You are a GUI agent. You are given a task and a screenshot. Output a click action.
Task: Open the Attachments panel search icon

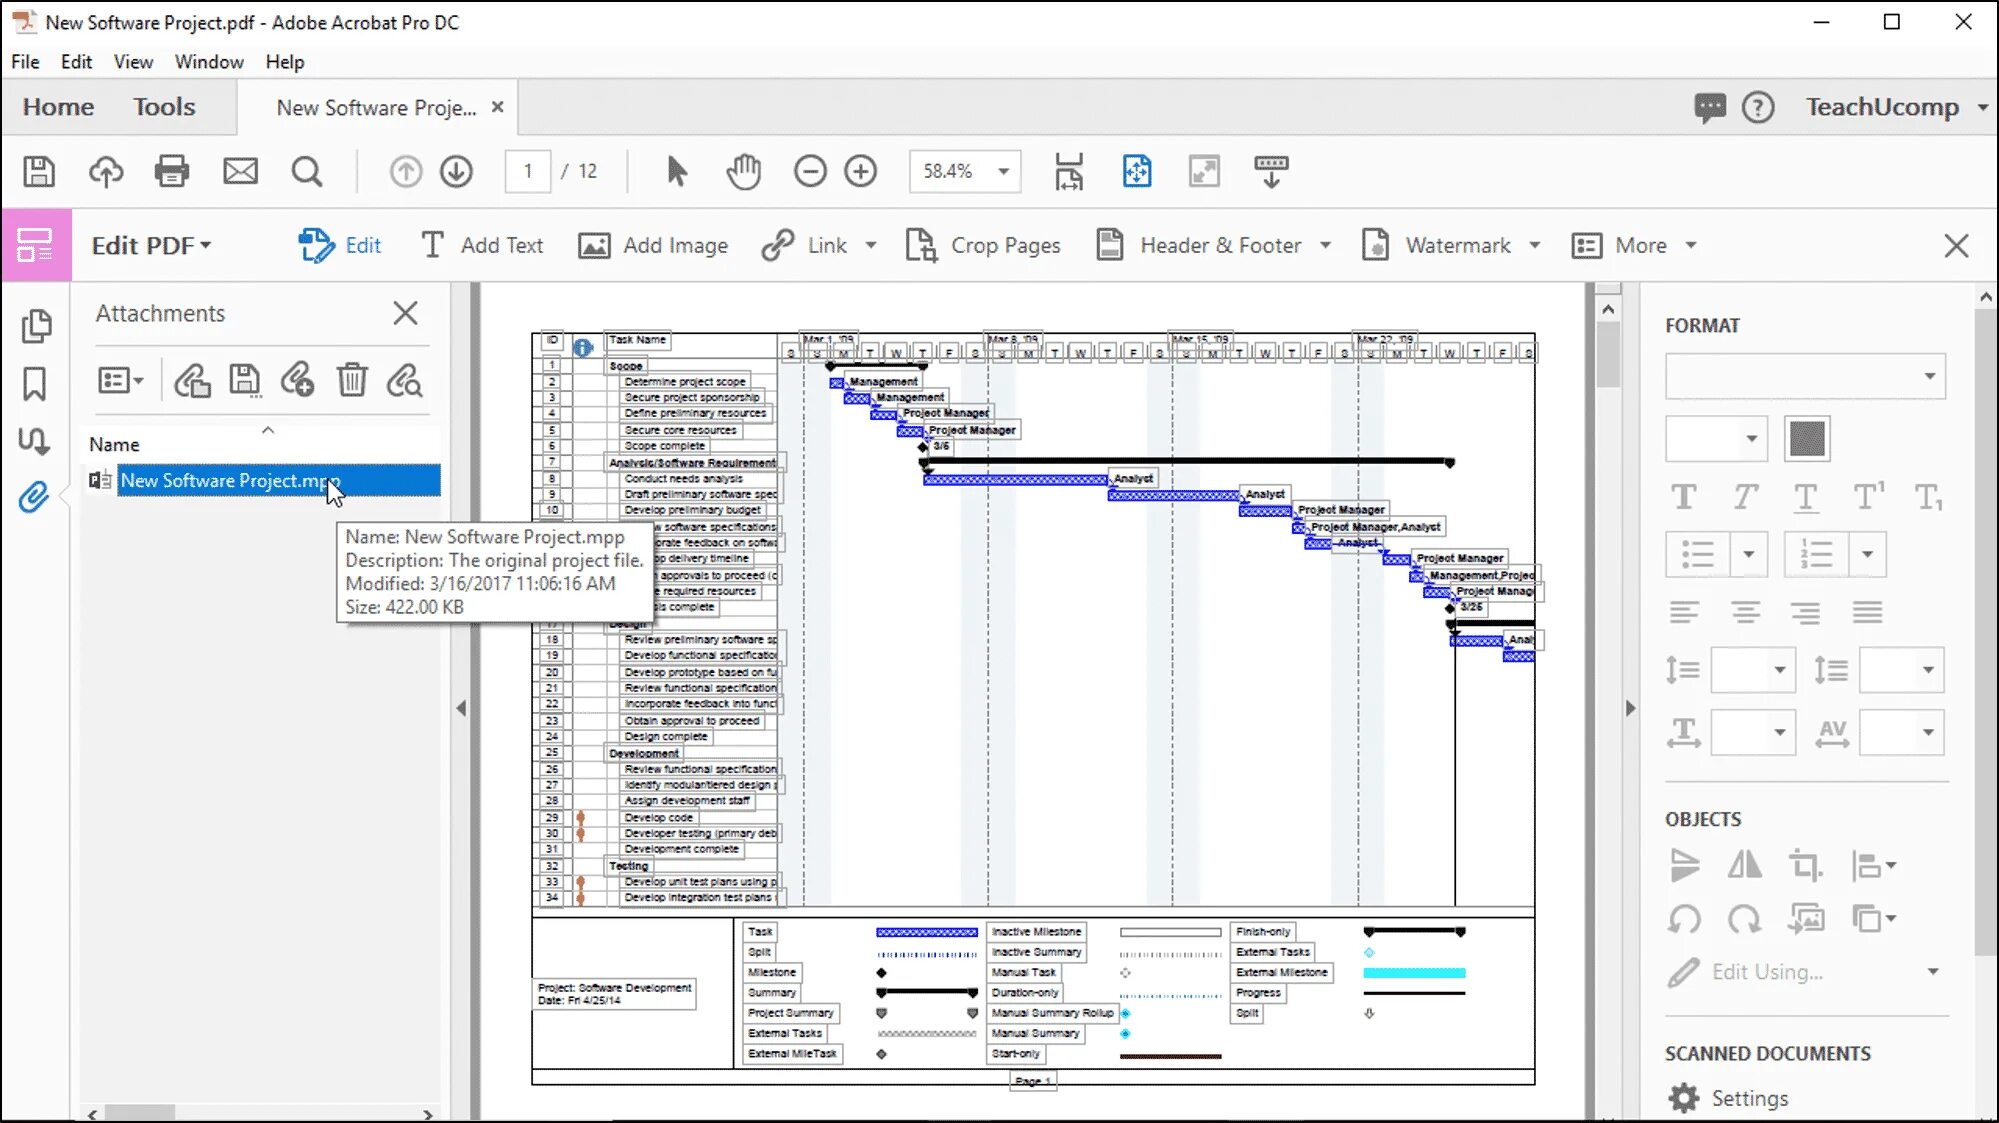pyautogui.click(x=404, y=381)
